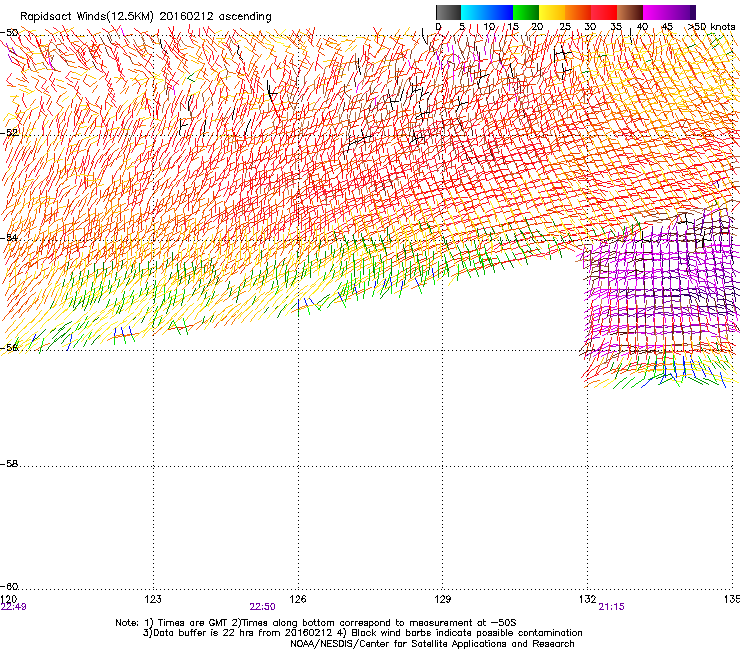
Task: Click the -60 latitude axis label
Action: 9,586
